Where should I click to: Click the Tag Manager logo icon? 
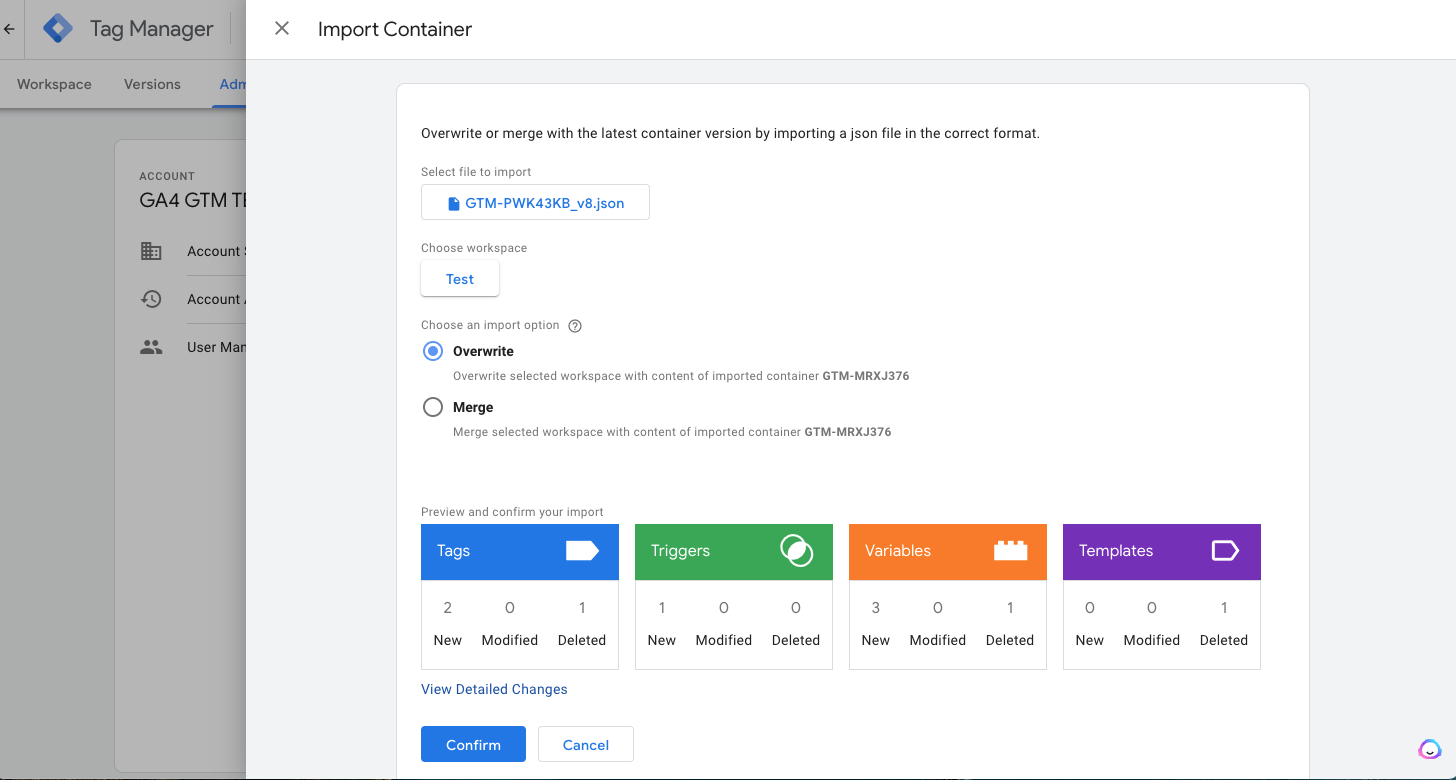click(x=58, y=29)
